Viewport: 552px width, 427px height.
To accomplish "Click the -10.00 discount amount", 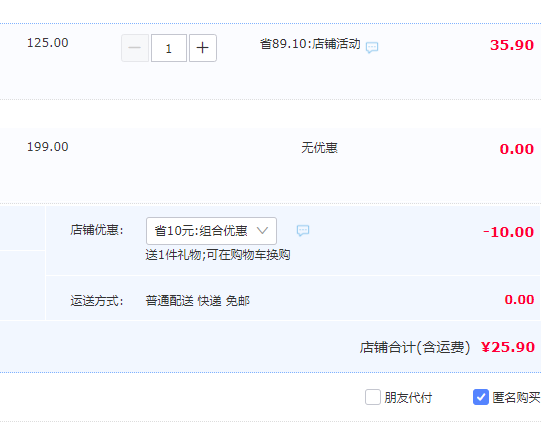I will point(509,232).
